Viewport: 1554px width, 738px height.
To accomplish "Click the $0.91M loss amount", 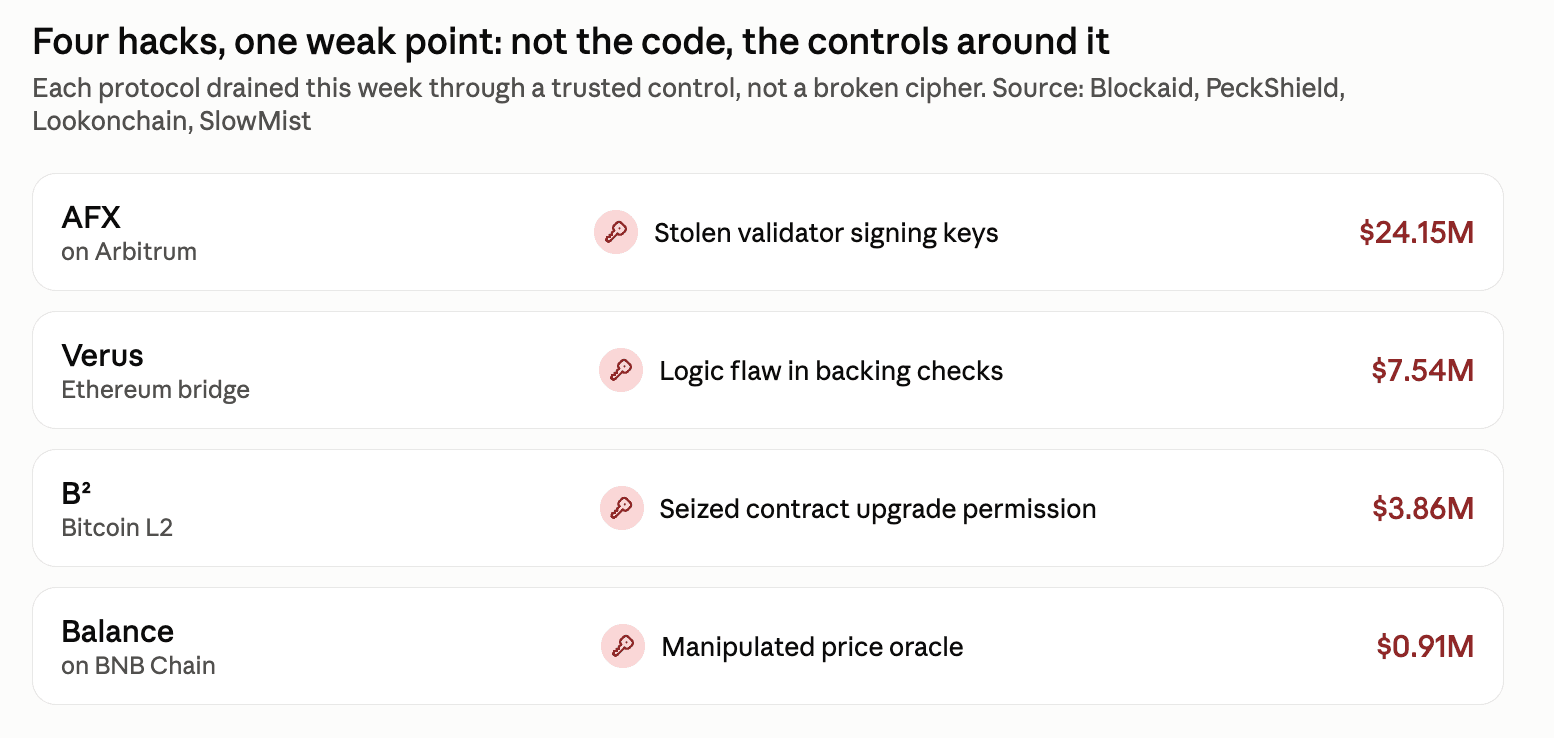I will (x=1425, y=646).
